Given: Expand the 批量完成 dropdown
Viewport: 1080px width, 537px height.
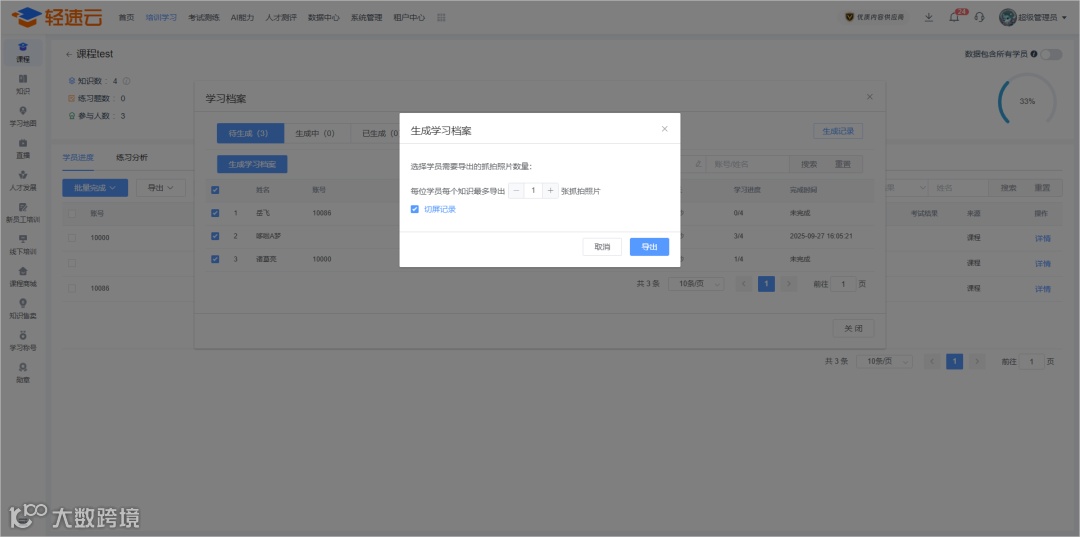Looking at the screenshot, I should 95,187.
